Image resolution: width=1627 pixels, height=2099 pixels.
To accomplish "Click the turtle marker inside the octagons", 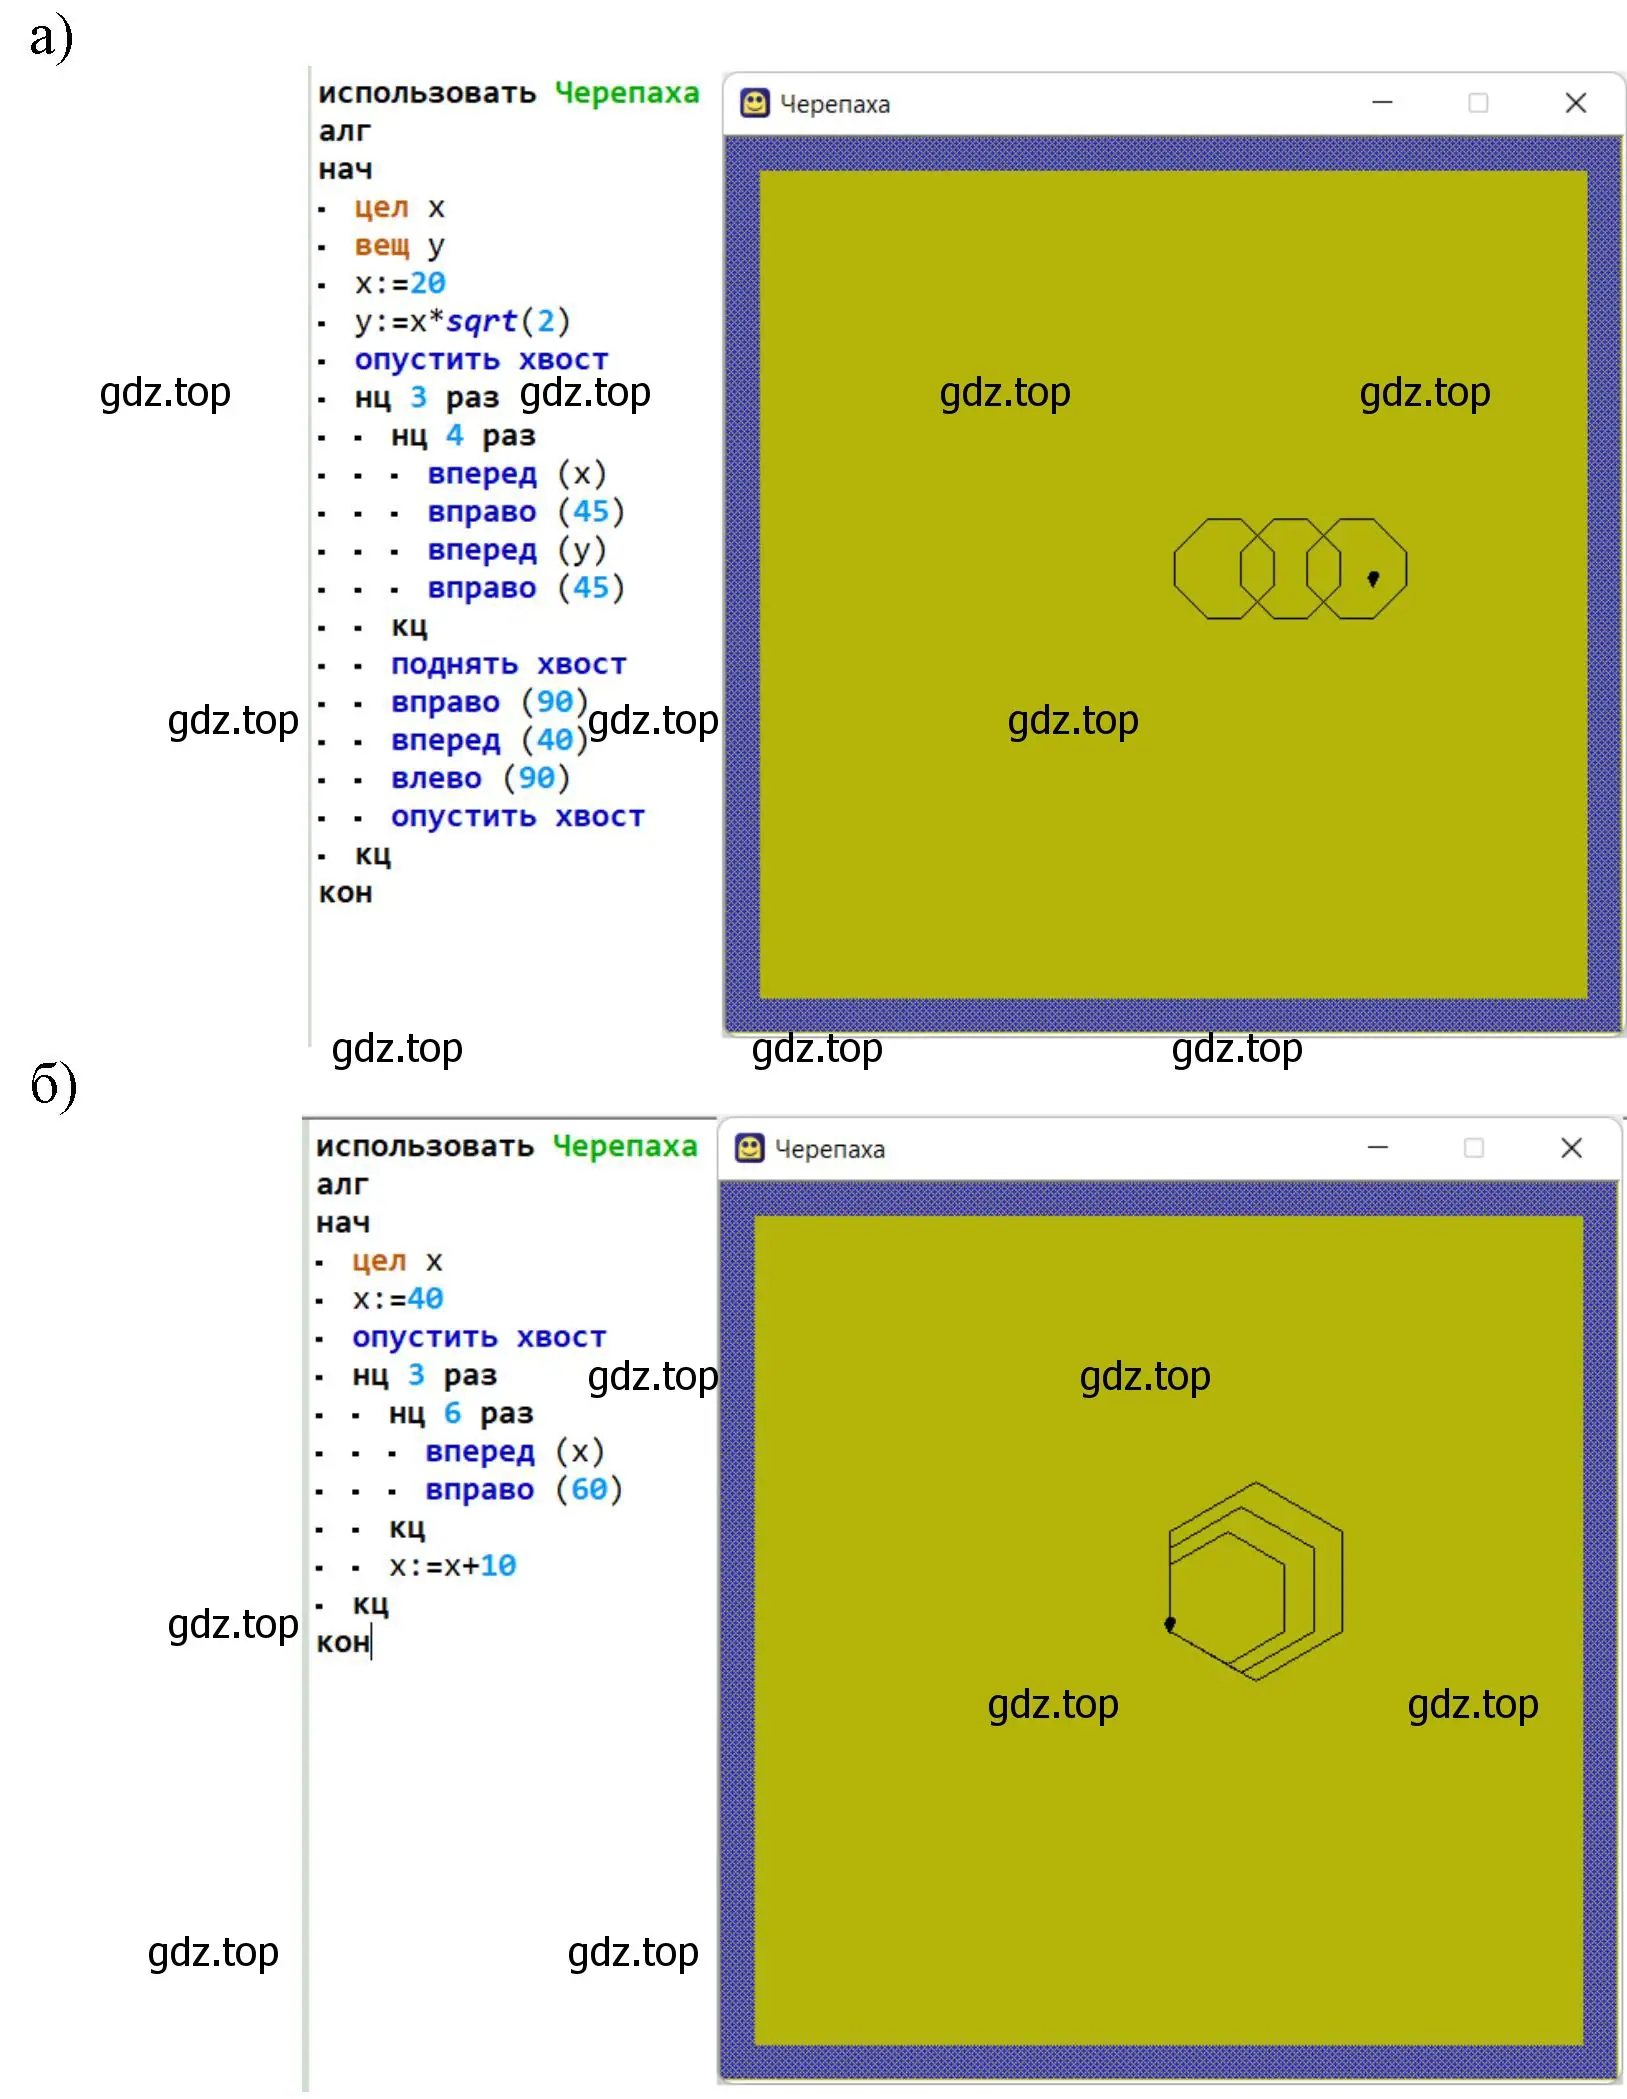I will tap(1373, 578).
